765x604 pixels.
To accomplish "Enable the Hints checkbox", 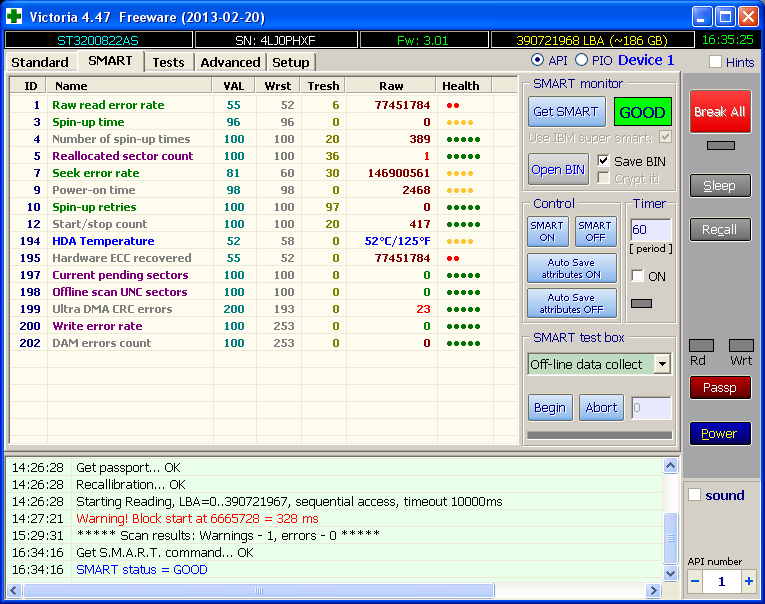I will point(715,62).
